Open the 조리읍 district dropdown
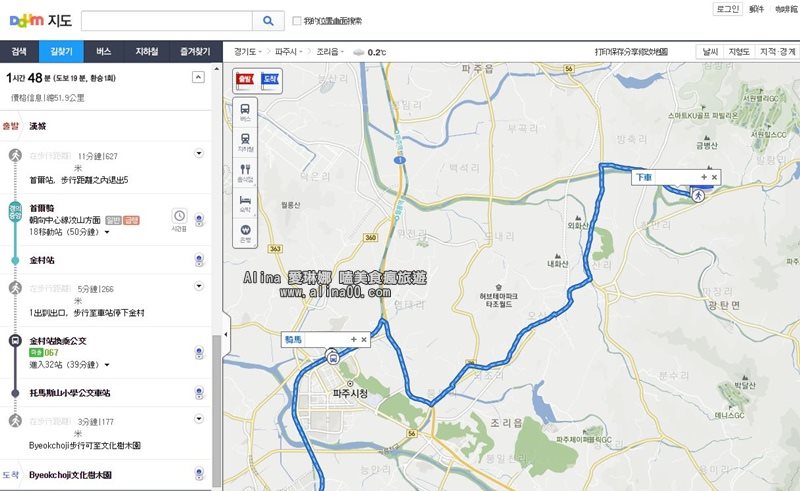 tap(330, 52)
